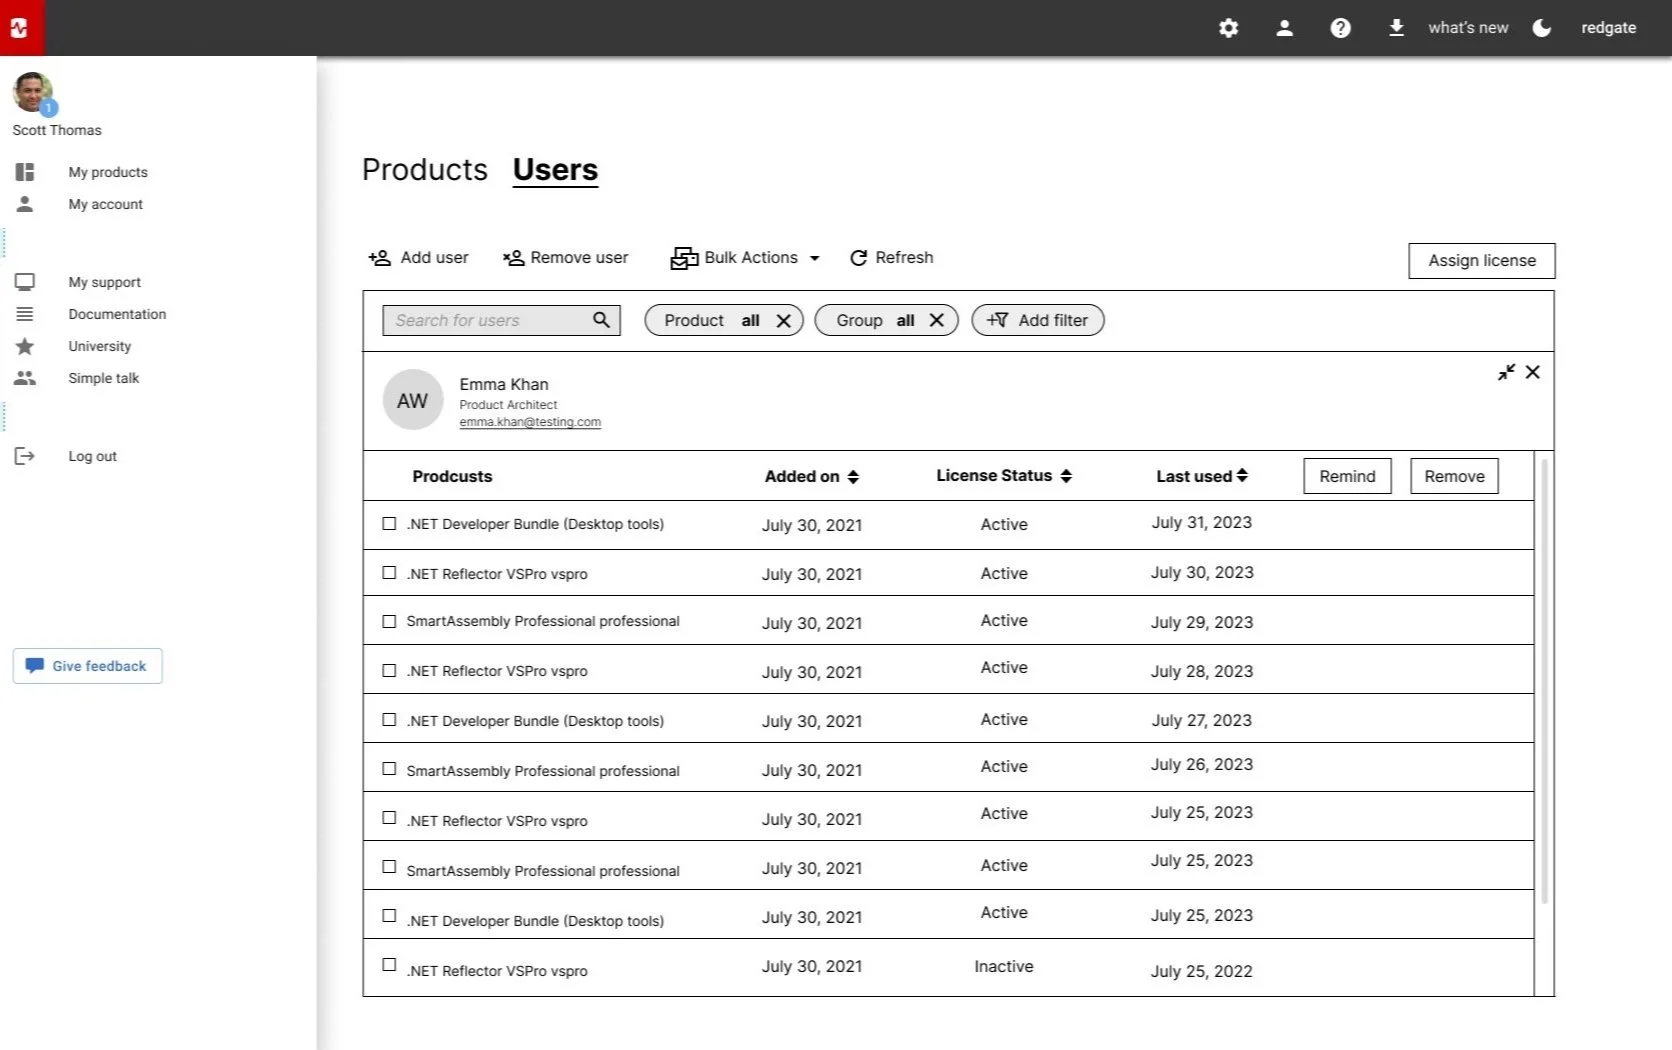Check .NET Reflector VSPro row used July 30, 2023
The image size is (1672, 1050).
389,573
